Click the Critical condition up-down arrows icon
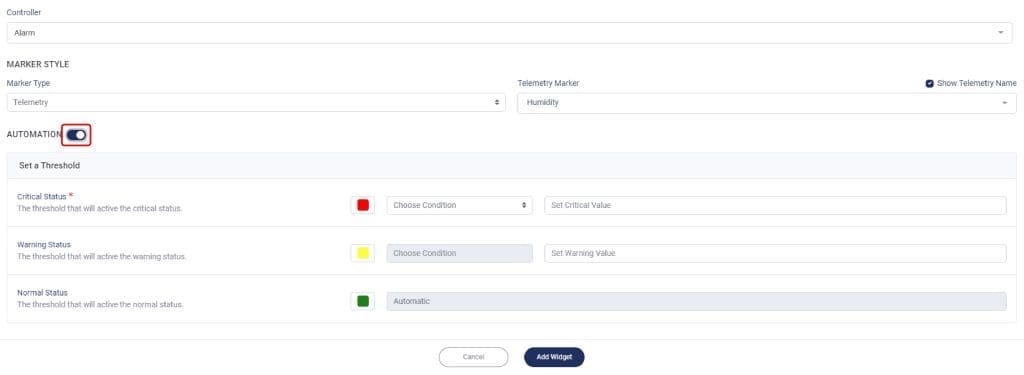This screenshot has height=375, width=1024. click(x=524, y=205)
